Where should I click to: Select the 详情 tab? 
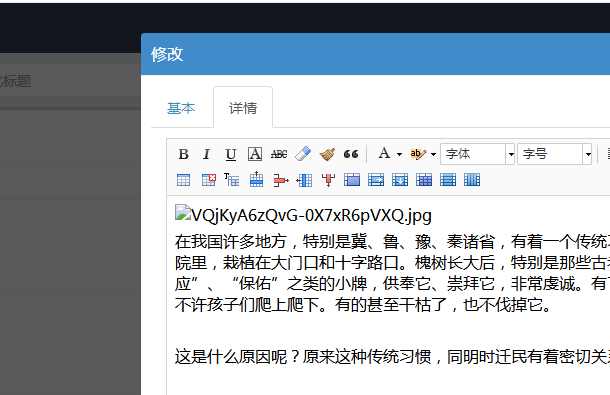pos(243,108)
